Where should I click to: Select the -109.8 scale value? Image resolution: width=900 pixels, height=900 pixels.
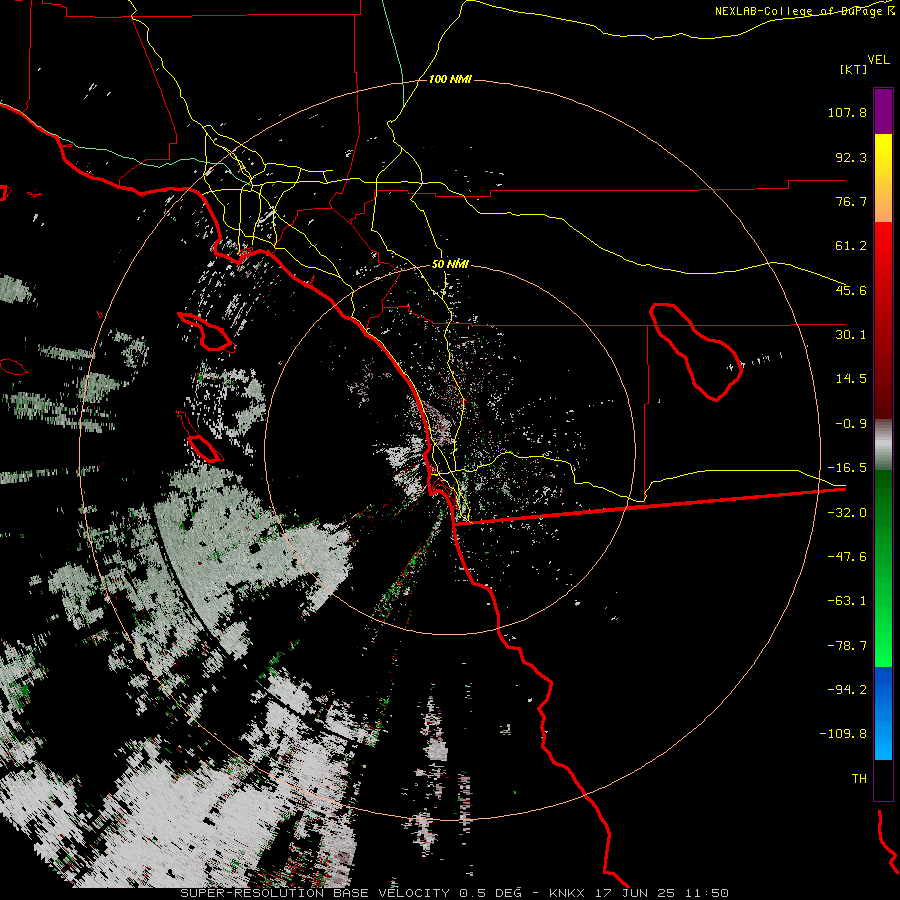click(x=843, y=734)
